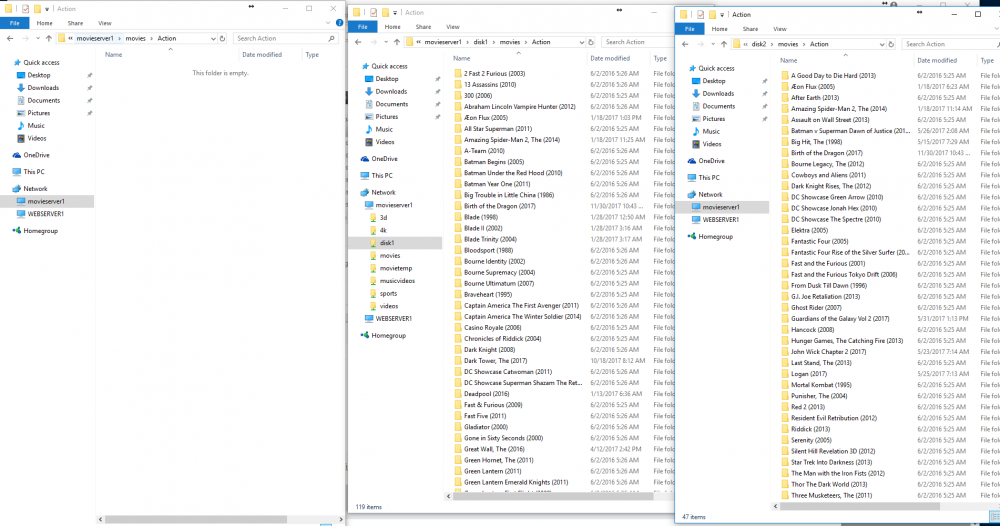Click the movies breadcrumb in left window address bar
This screenshot has height=526, width=1000.
tap(135, 38)
